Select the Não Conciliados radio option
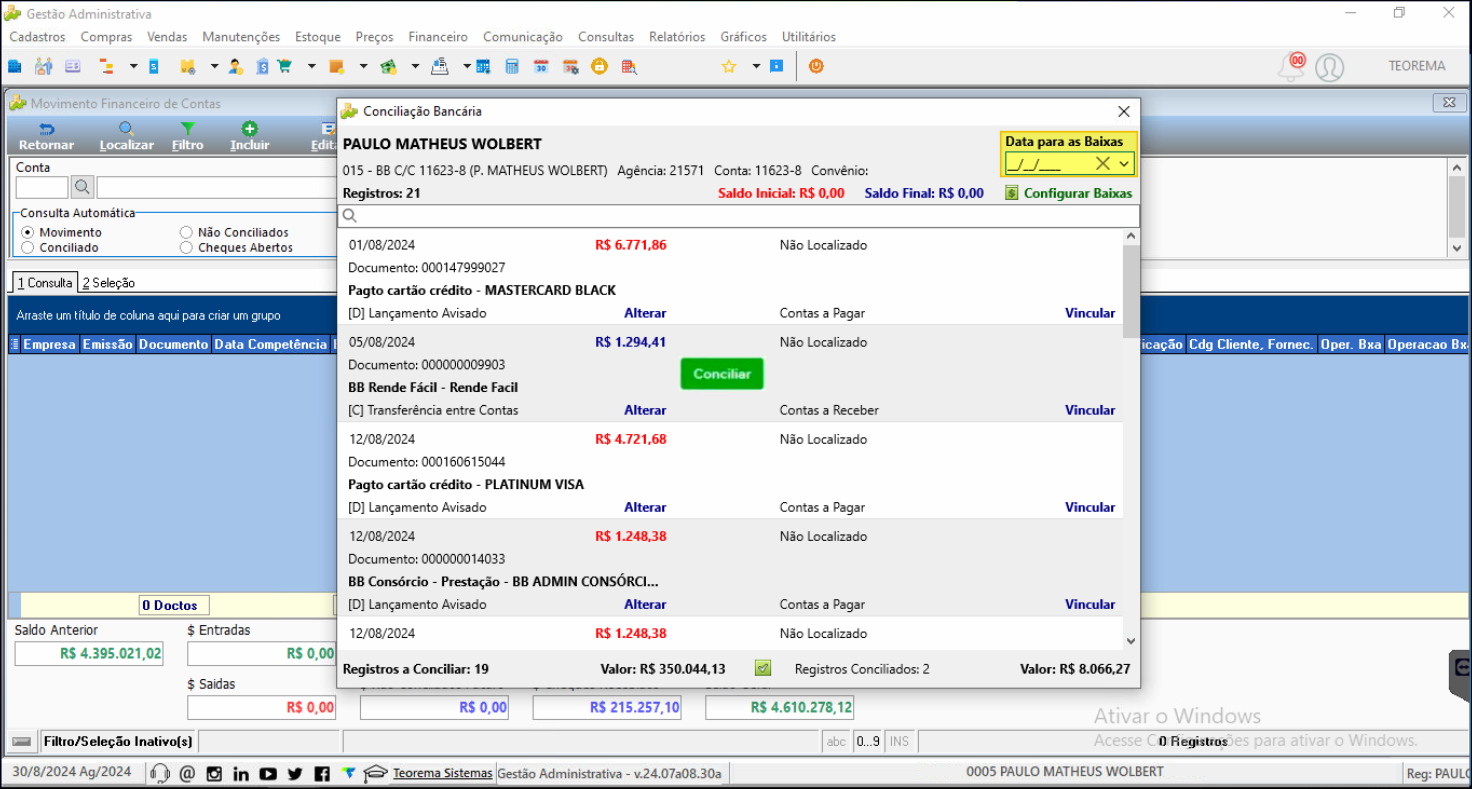This screenshot has height=789, width=1472. tap(186, 232)
